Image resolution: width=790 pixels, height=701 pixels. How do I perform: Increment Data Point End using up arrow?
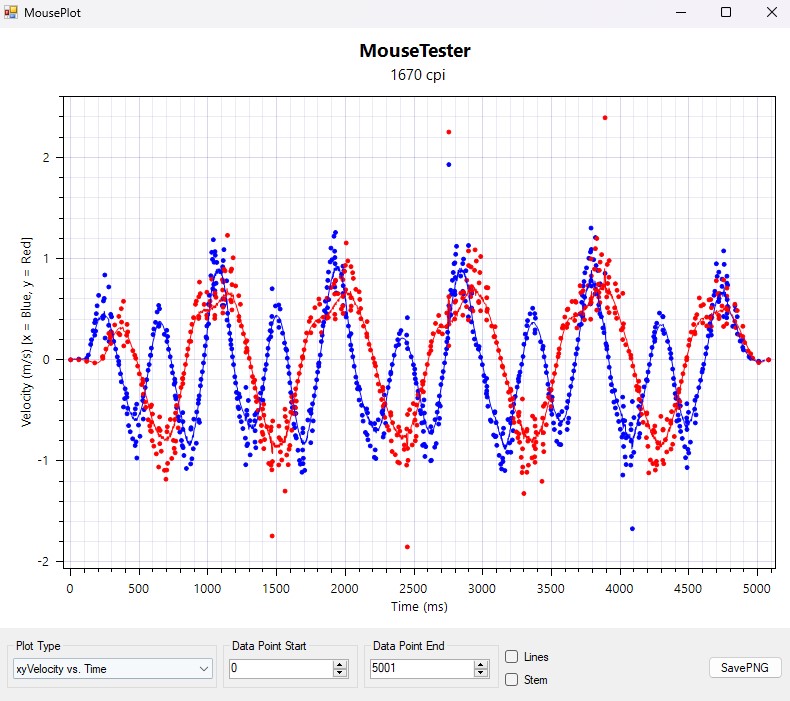click(x=480, y=664)
